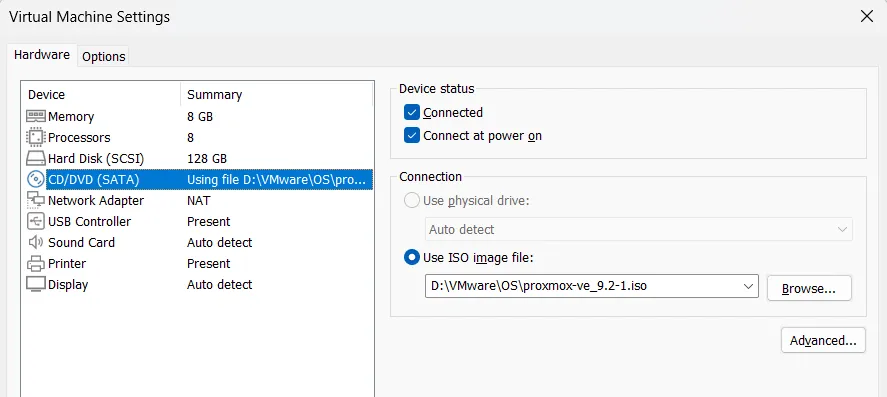The height and width of the screenshot is (397, 887).
Task: Click the NAT network summary value
Action: [199, 200]
